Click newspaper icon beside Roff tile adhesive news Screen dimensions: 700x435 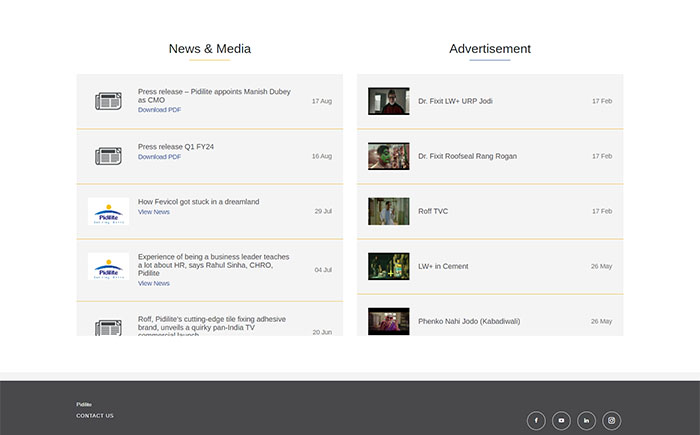(x=108, y=327)
